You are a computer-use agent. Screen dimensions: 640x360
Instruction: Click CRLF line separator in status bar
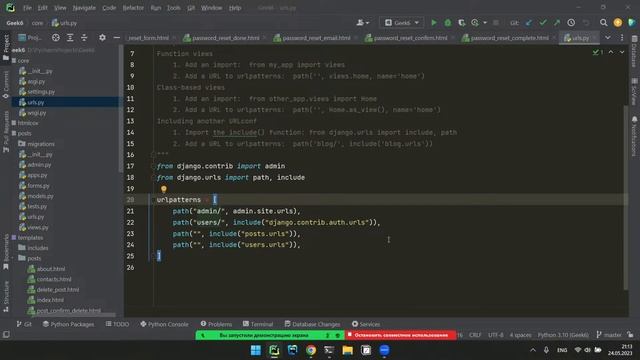pos(475,335)
